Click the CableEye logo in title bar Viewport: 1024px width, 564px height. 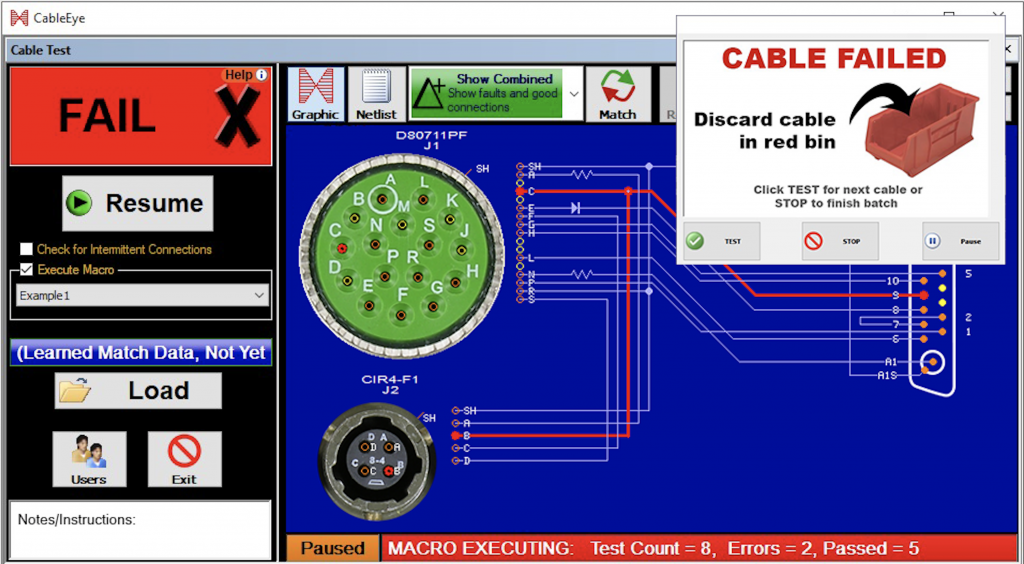(x=20, y=18)
